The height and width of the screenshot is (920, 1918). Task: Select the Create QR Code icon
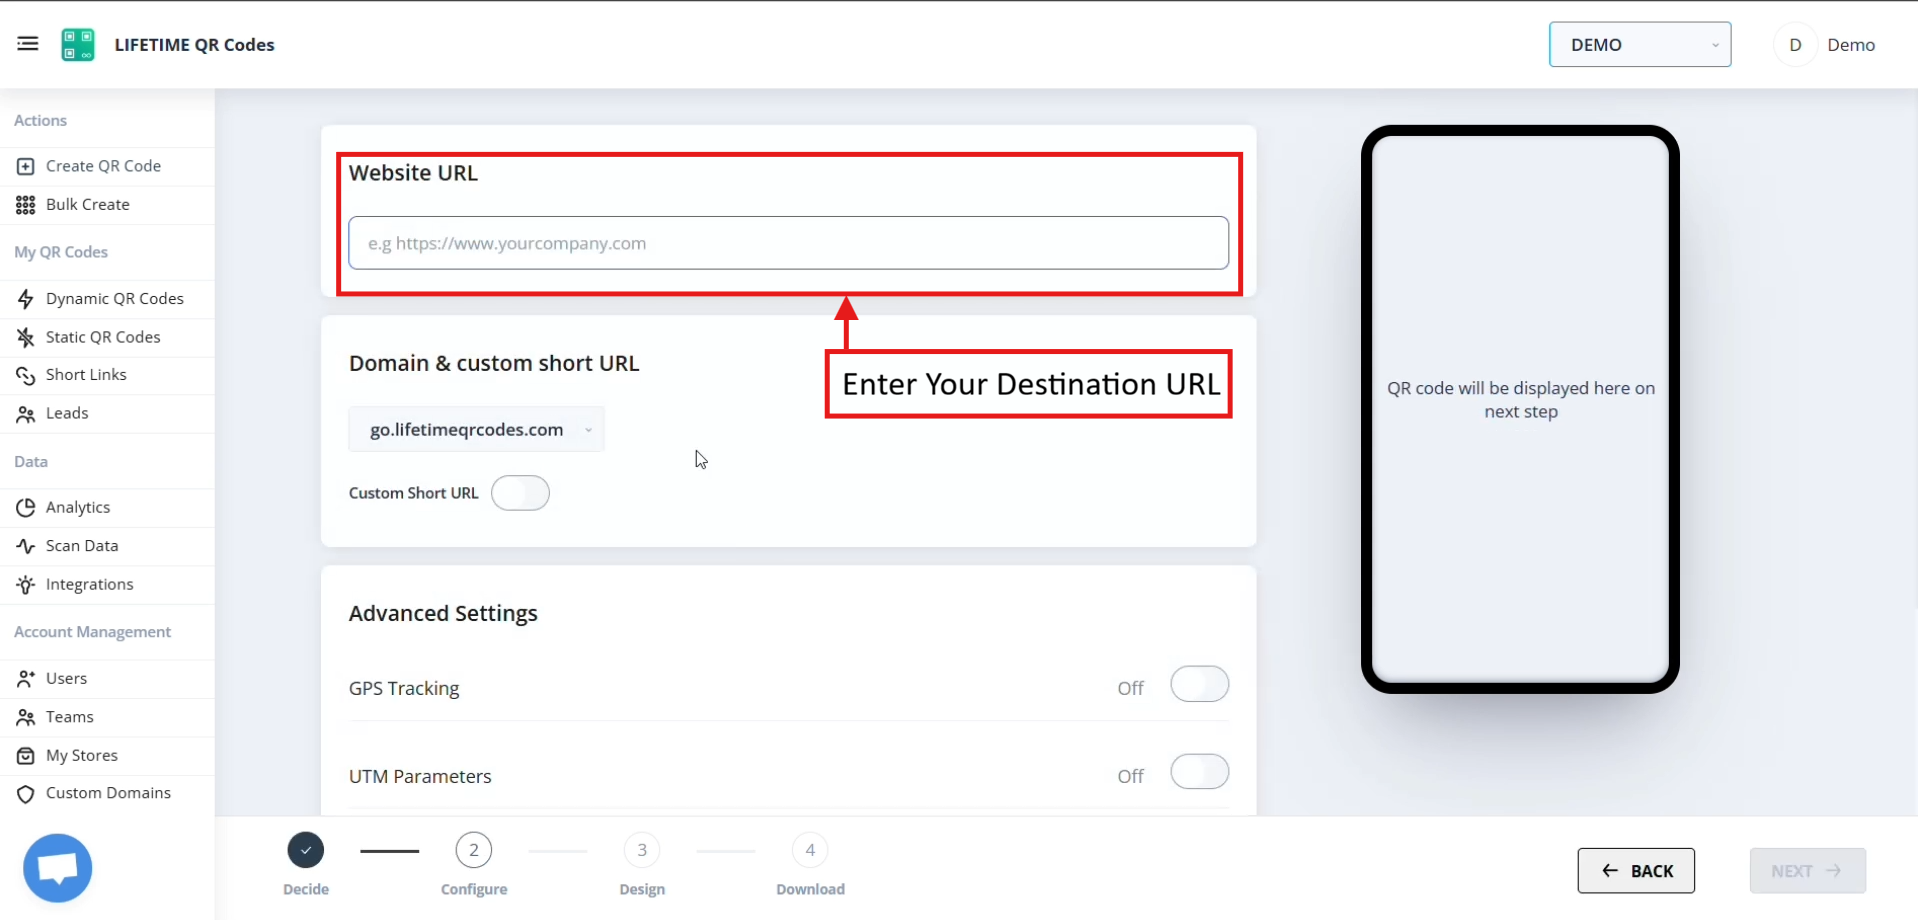(x=25, y=165)
